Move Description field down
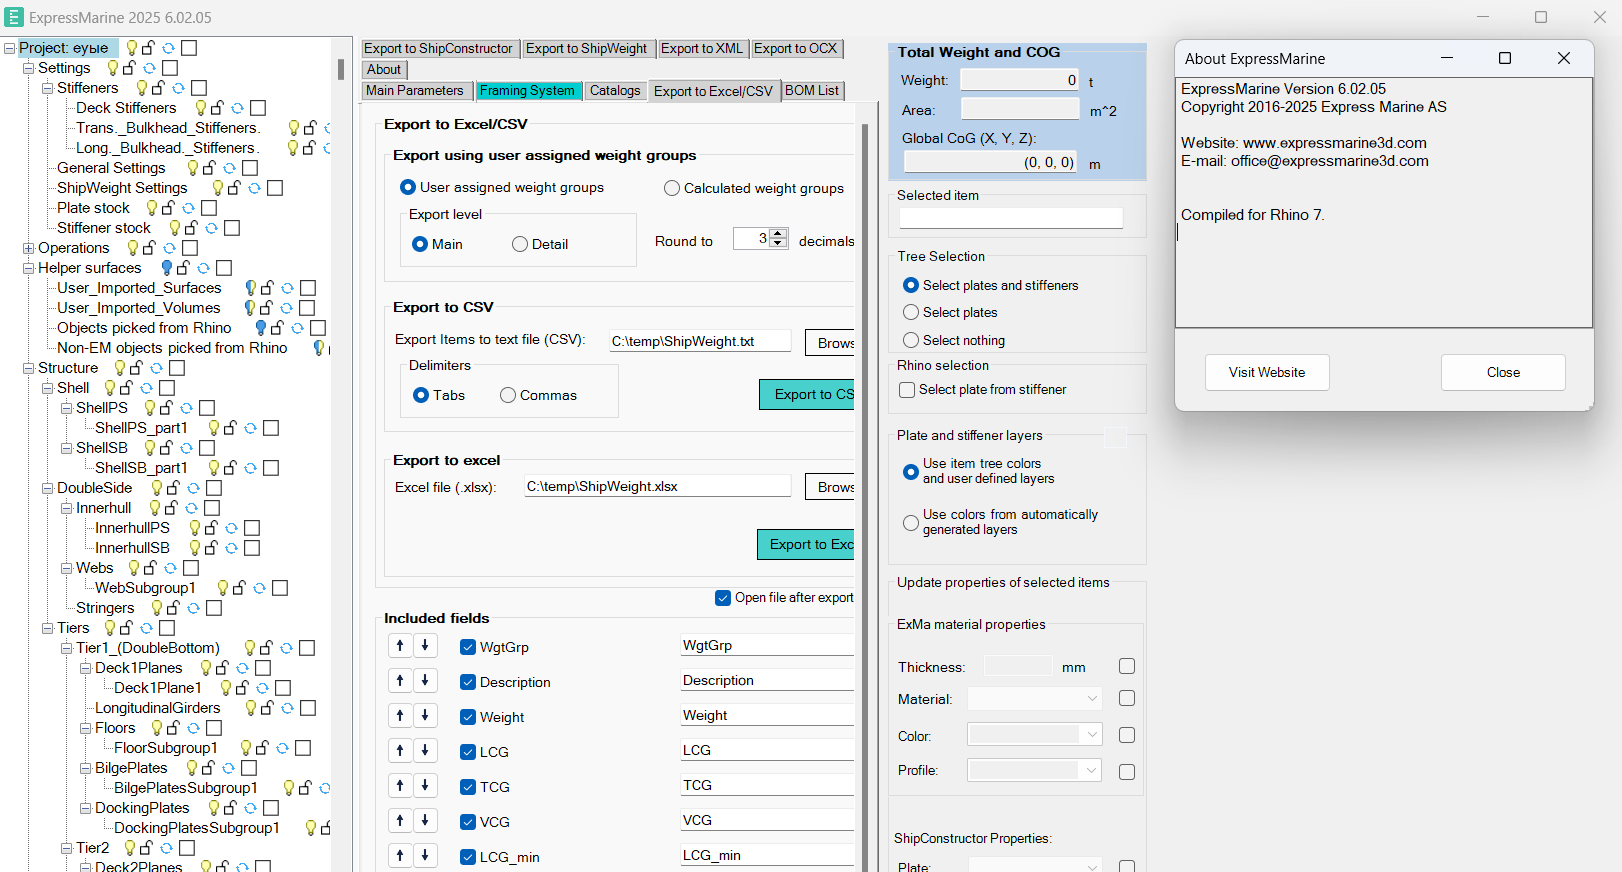1622x872 pixels. (x=425, y=681)
